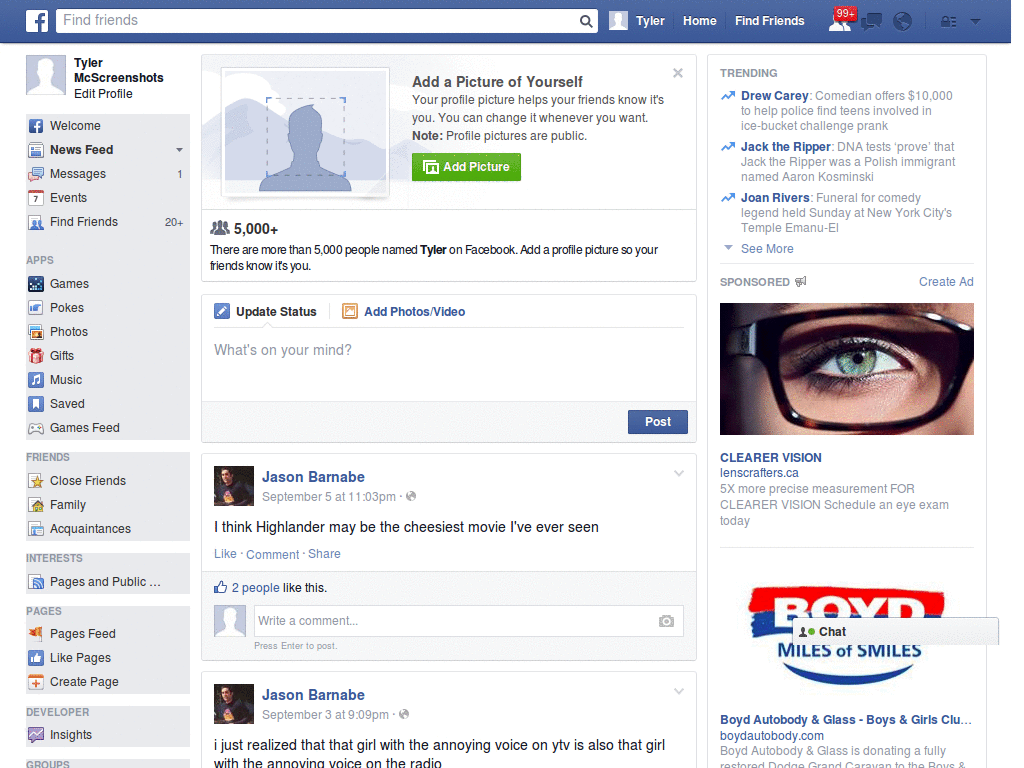Expand See More trending topics
The image size is (1024, 768).
coord(767,249)
